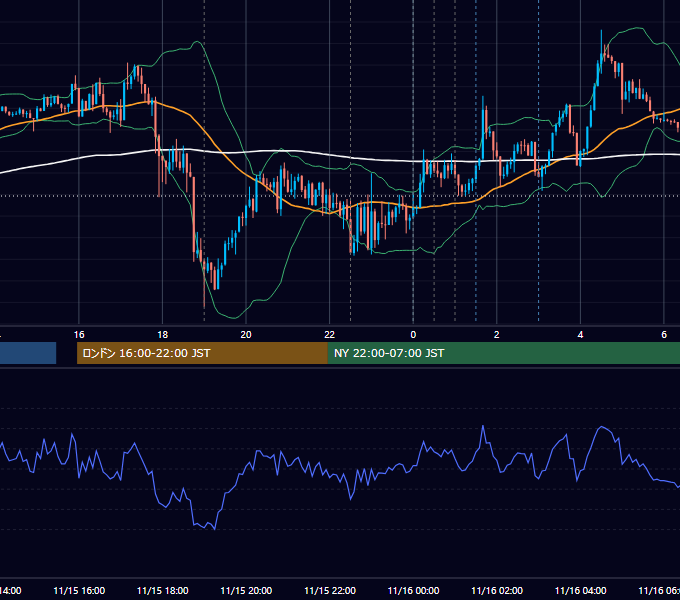Click the 20 hour label on the time axis
680x600 pixels.
(x=246, y=335)
